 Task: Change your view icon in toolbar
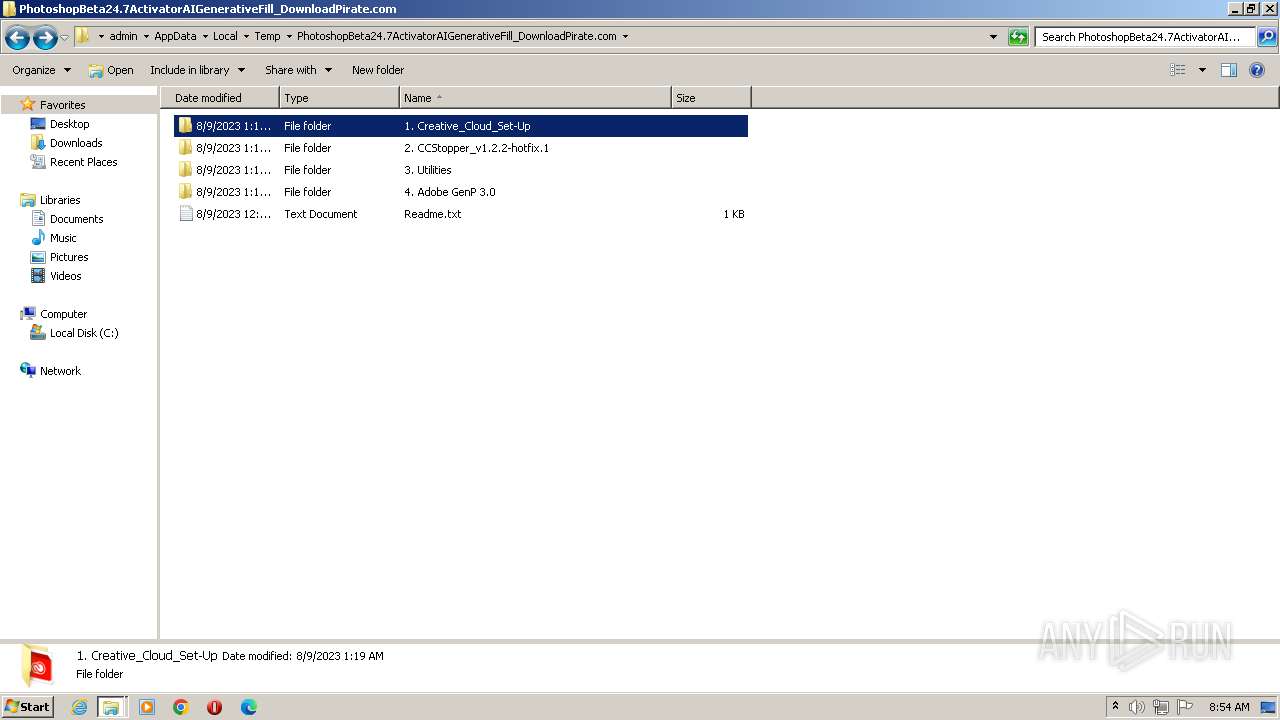(x=1178, y=70)
